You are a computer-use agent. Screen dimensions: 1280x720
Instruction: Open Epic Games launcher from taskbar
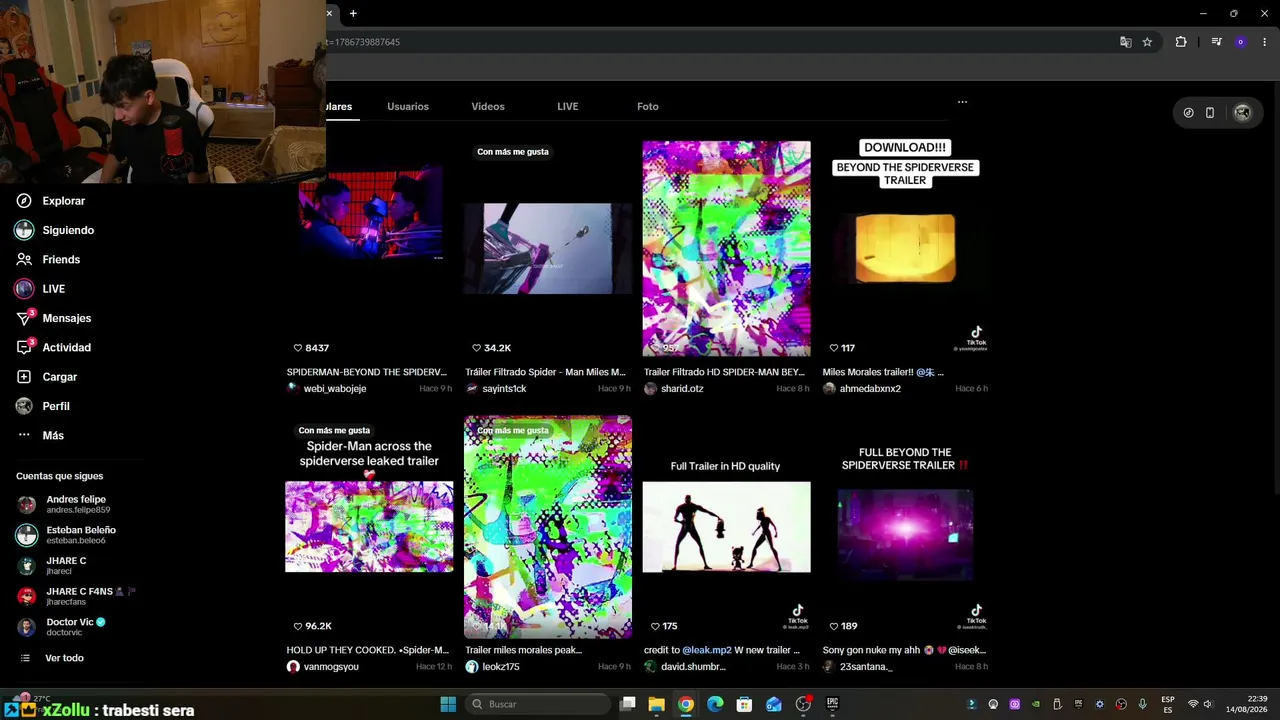[x=832, y=704]
